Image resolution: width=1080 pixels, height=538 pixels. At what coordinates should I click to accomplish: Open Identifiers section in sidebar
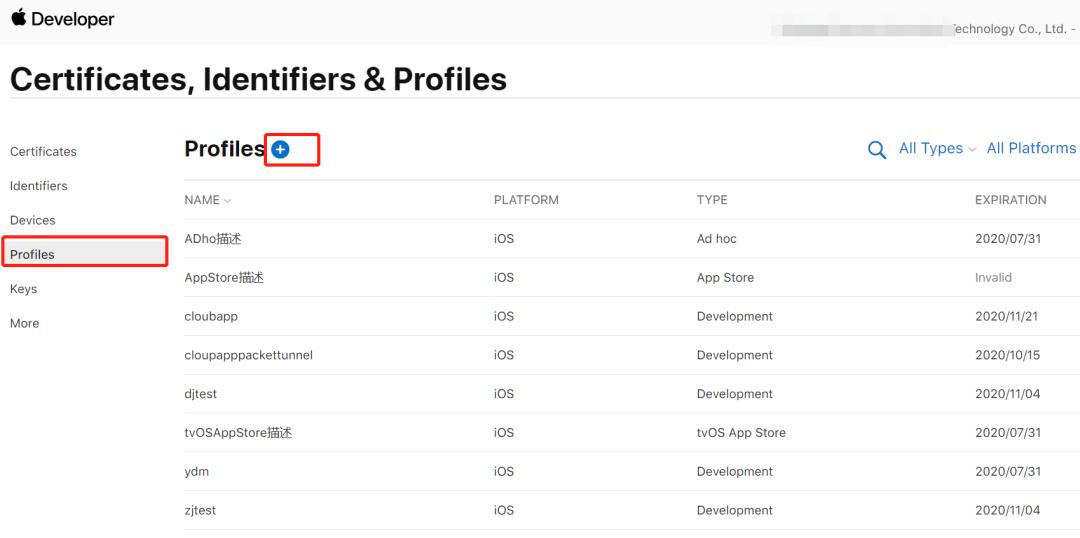[x=39, y=186]
